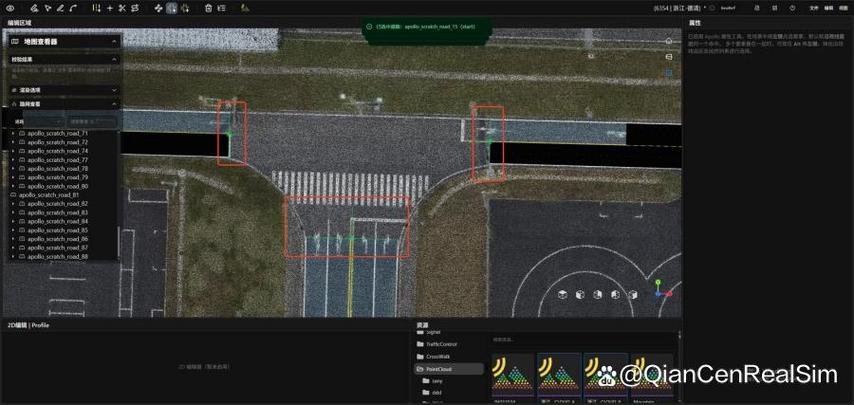Open the 编辑 menu
This screenshot has height=405, width=854.
click(x=829, y=8)
